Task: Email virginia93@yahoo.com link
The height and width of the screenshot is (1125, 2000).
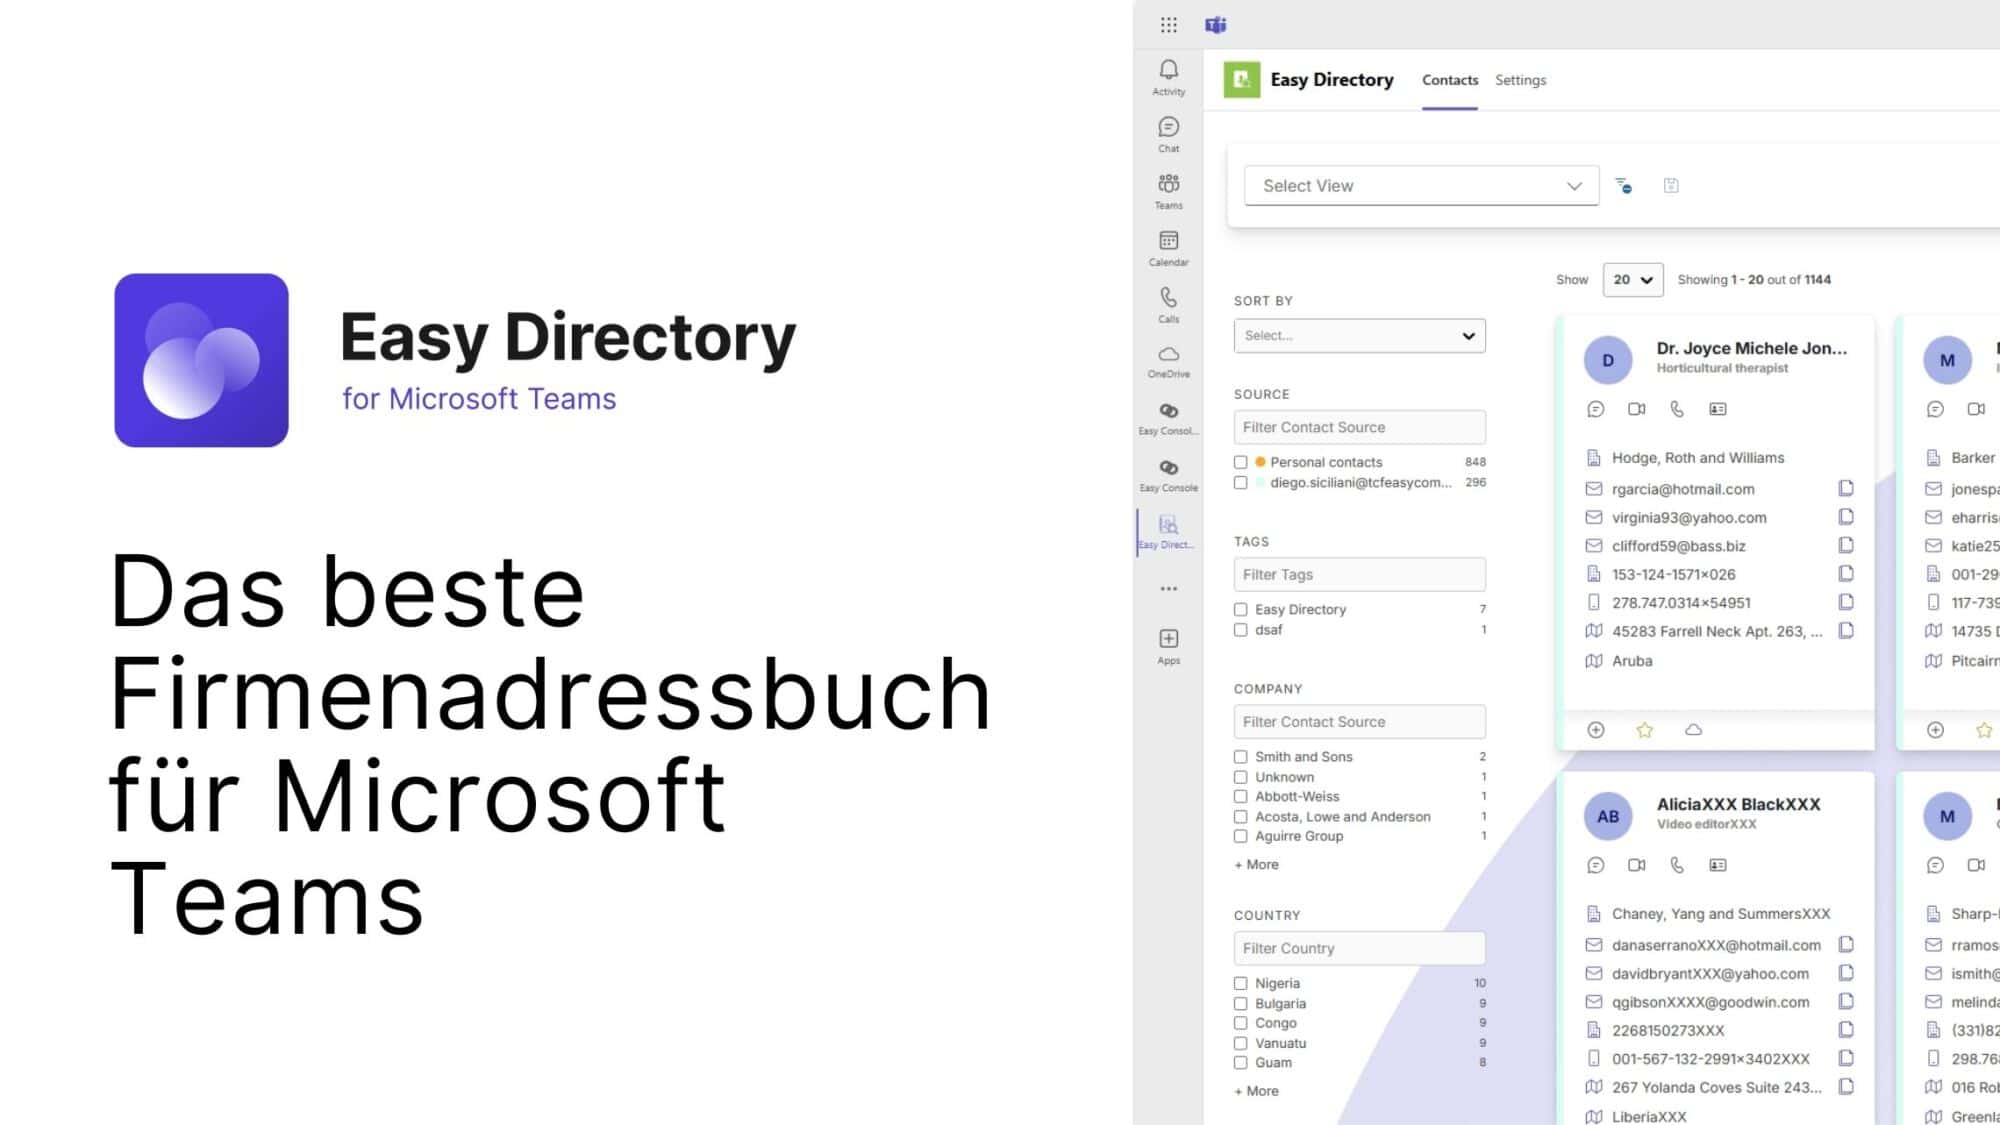Action: click(1688, 517)
